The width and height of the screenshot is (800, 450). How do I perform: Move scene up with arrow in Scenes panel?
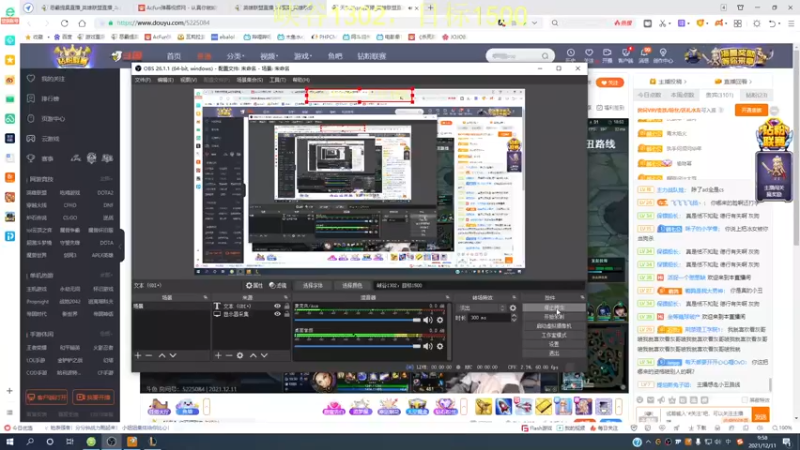pyautogui.click(x=162, y=355)
